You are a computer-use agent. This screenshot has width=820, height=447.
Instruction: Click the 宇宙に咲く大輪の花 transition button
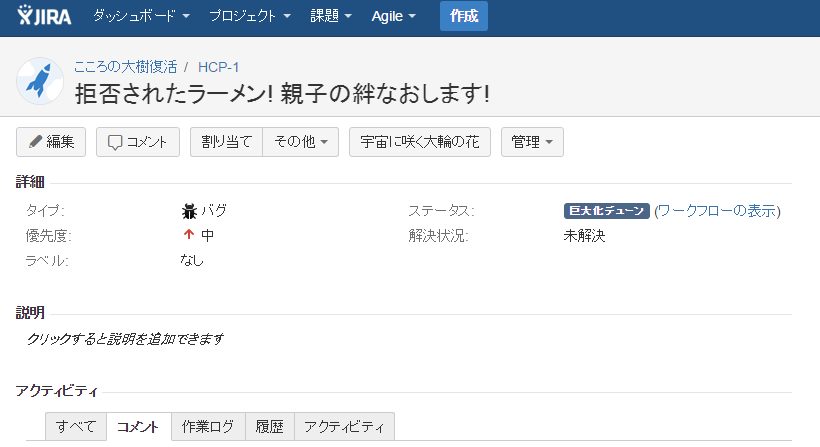(420, 142)
